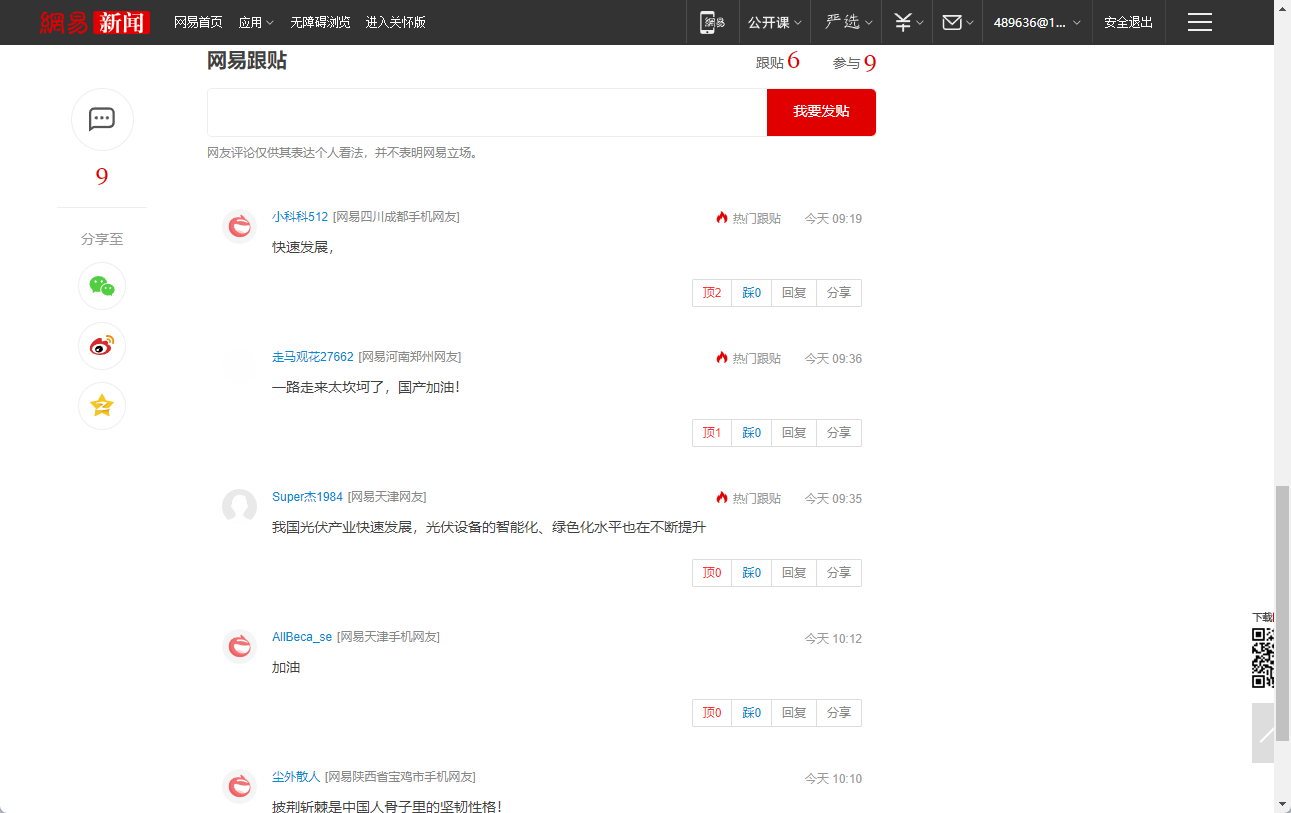Click the QR code download image
Screen dimensions: 1291x813
pyautogui.click(x=1263, y=658)
